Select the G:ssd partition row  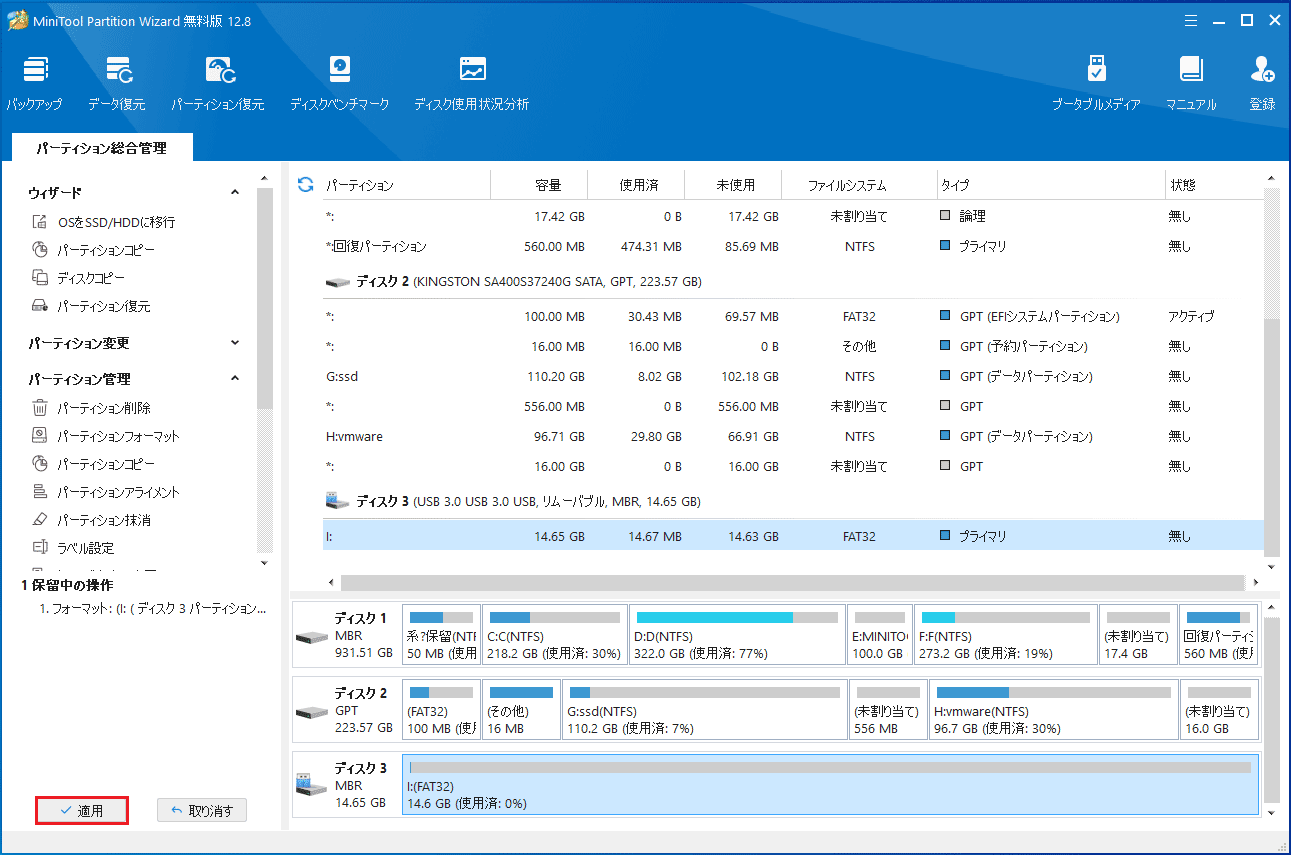[x=793, y=376]
